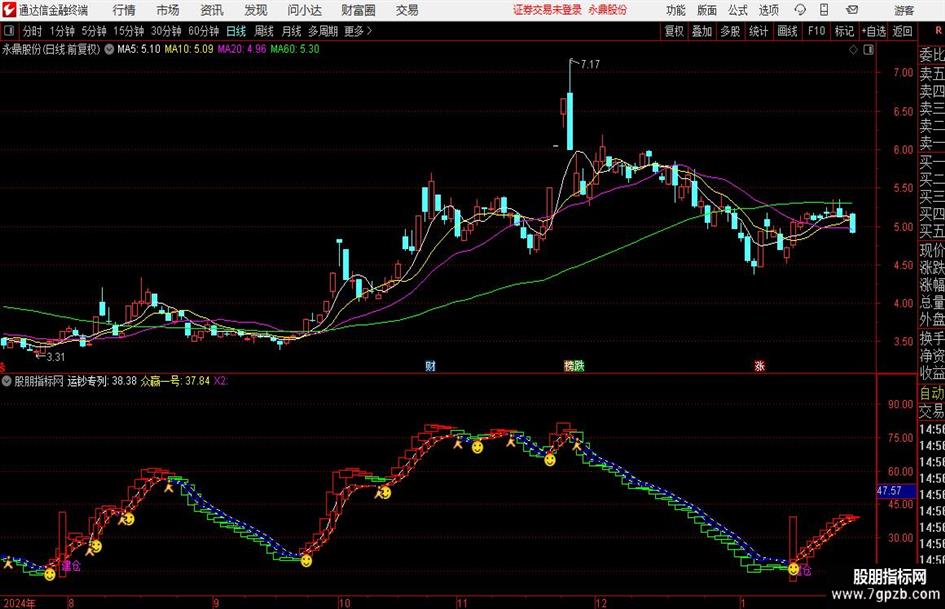Click the MA60: 5.30 value label
This screenshot has height=609, width=945.
(295, 49)
